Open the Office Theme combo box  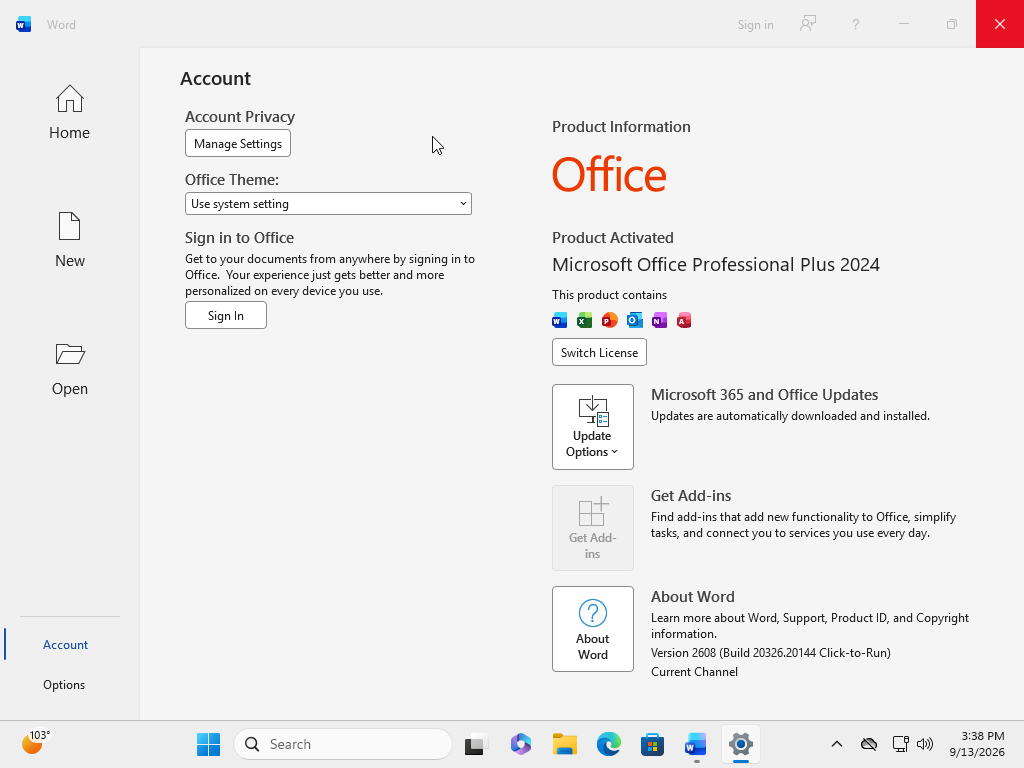click(328, 204)
